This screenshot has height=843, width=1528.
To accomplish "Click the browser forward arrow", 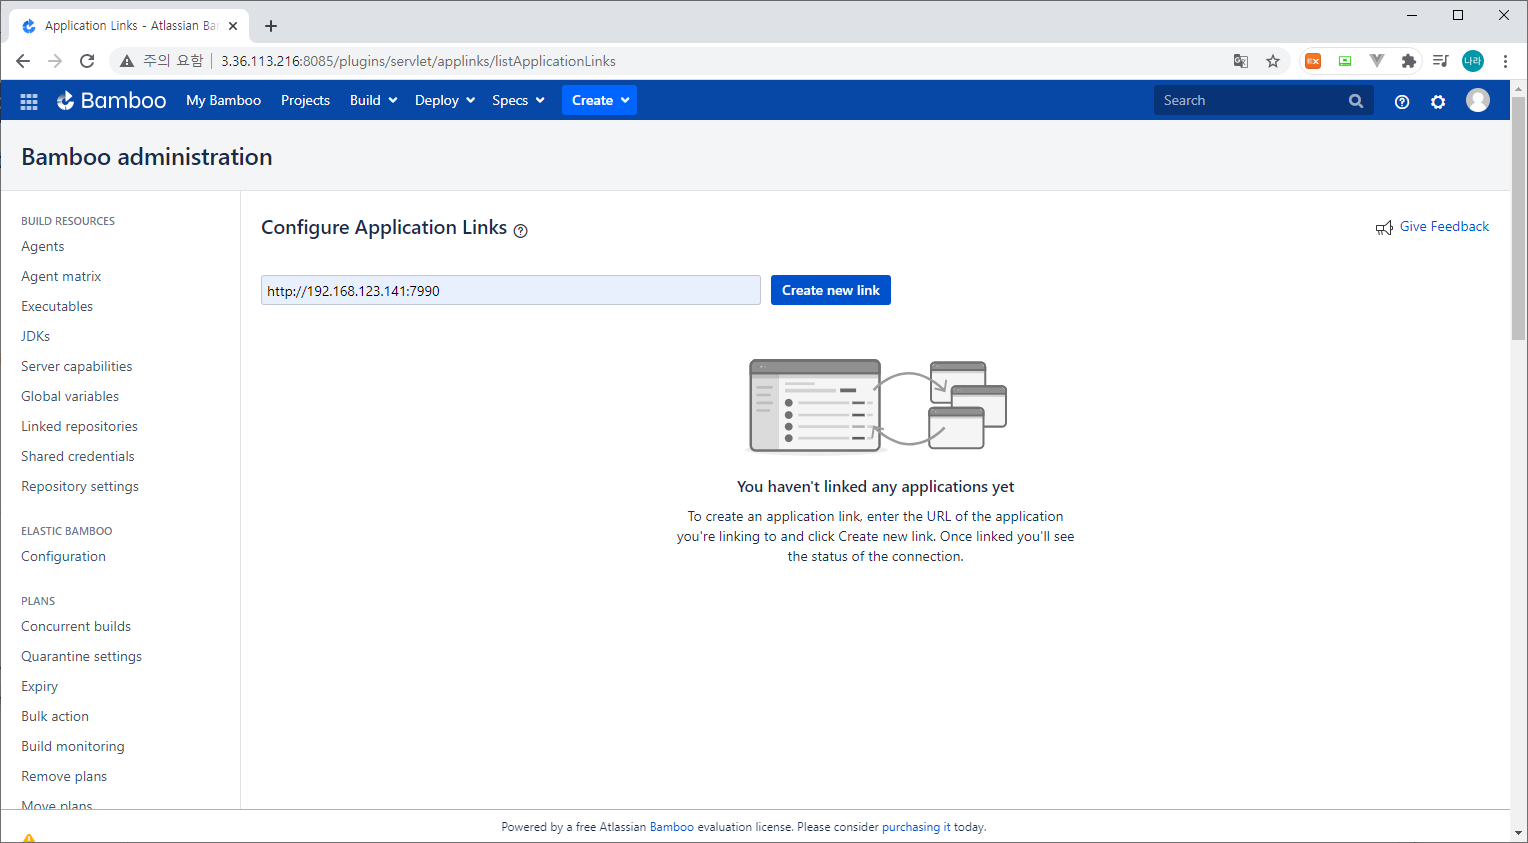I will (55, 61).
